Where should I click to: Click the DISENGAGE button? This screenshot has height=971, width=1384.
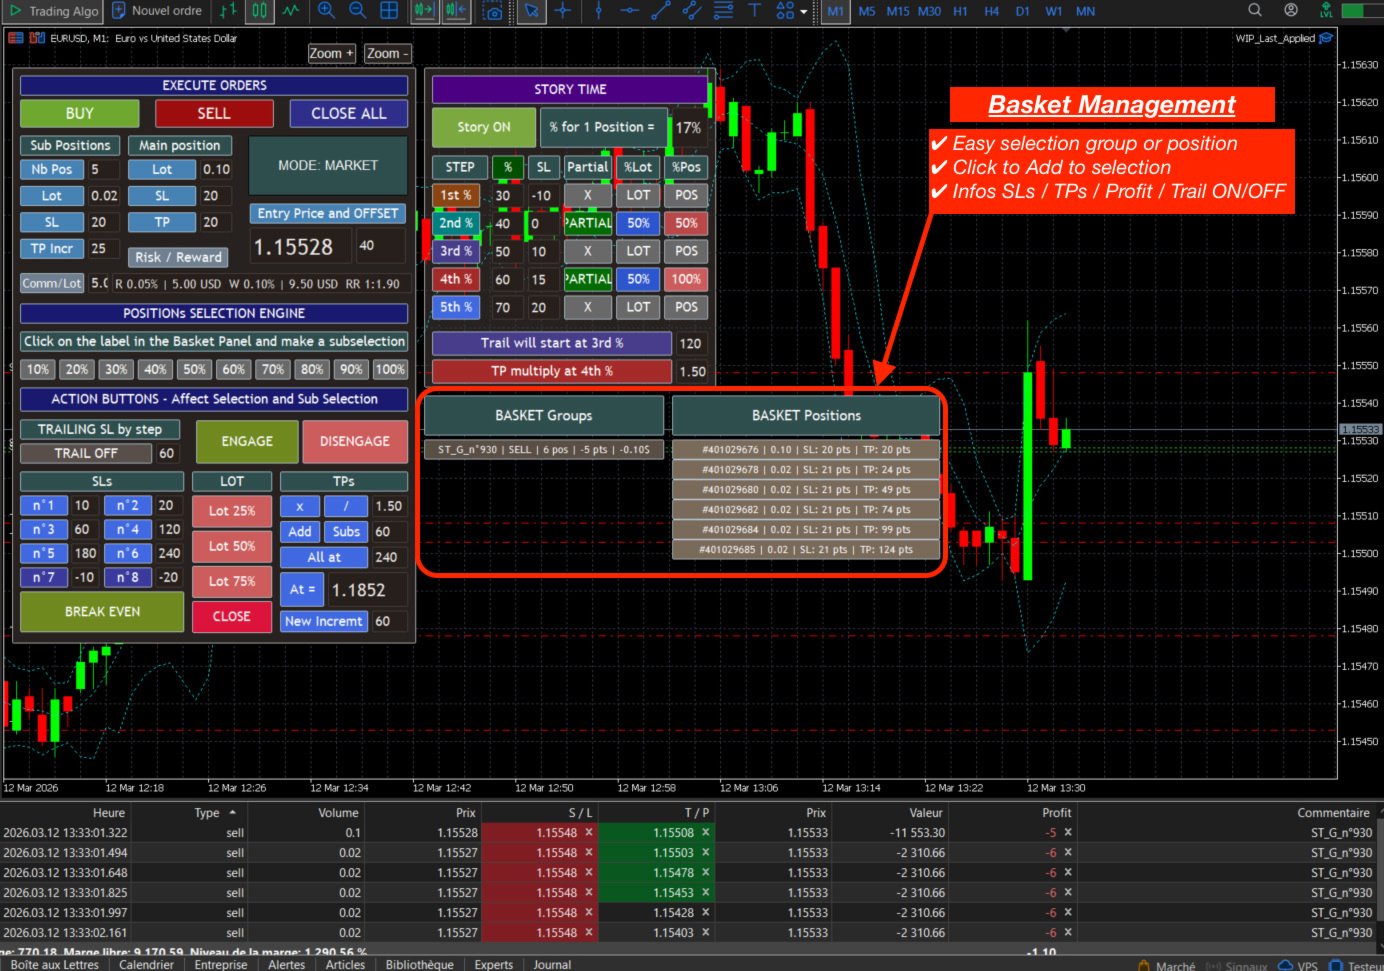355,441
